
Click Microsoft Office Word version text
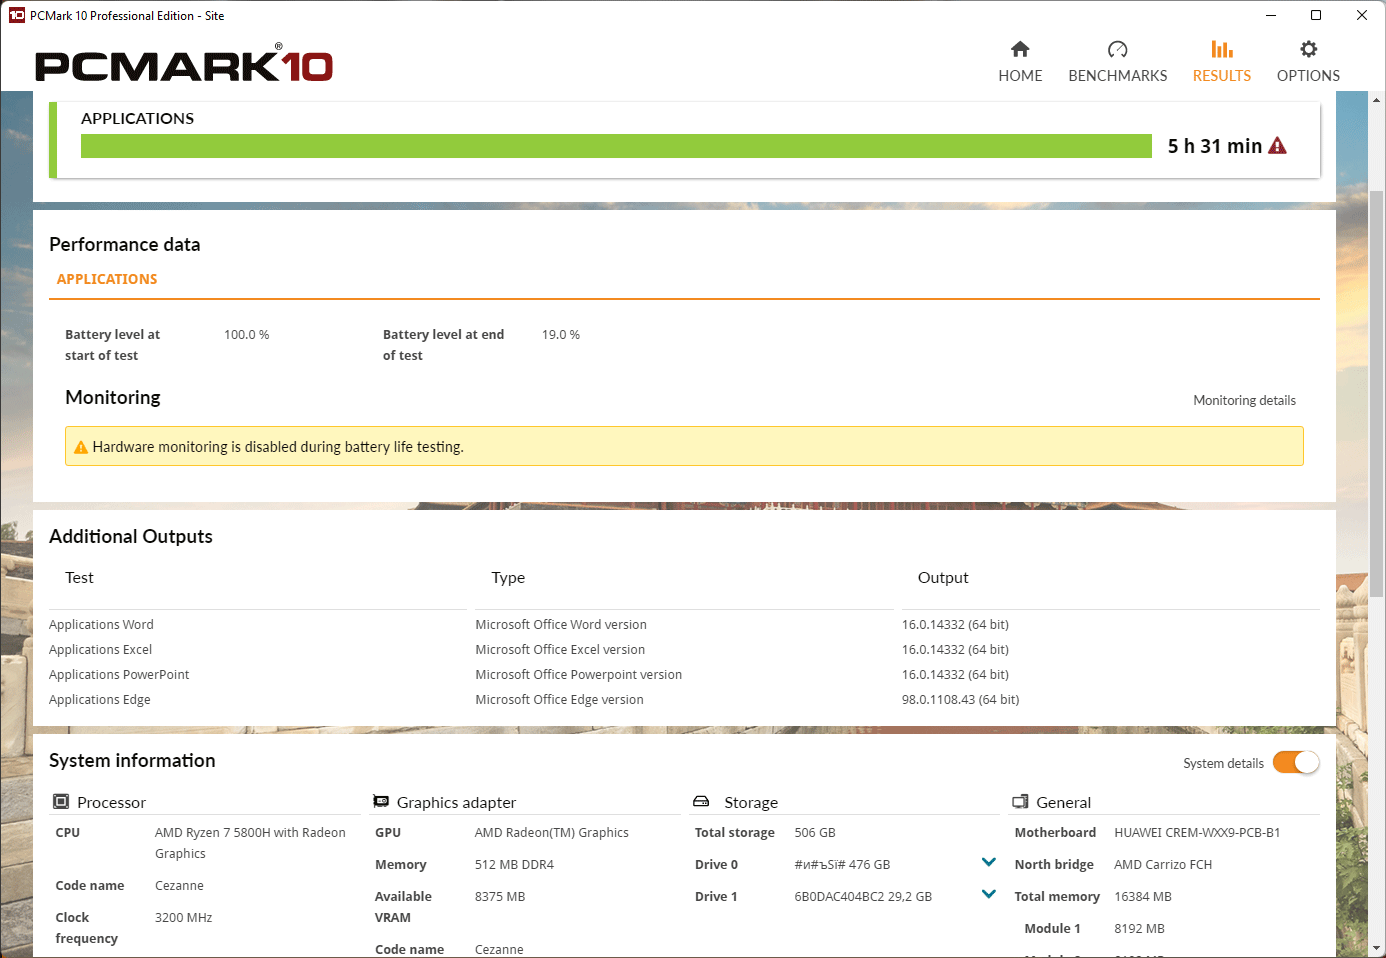click(561, 625)
